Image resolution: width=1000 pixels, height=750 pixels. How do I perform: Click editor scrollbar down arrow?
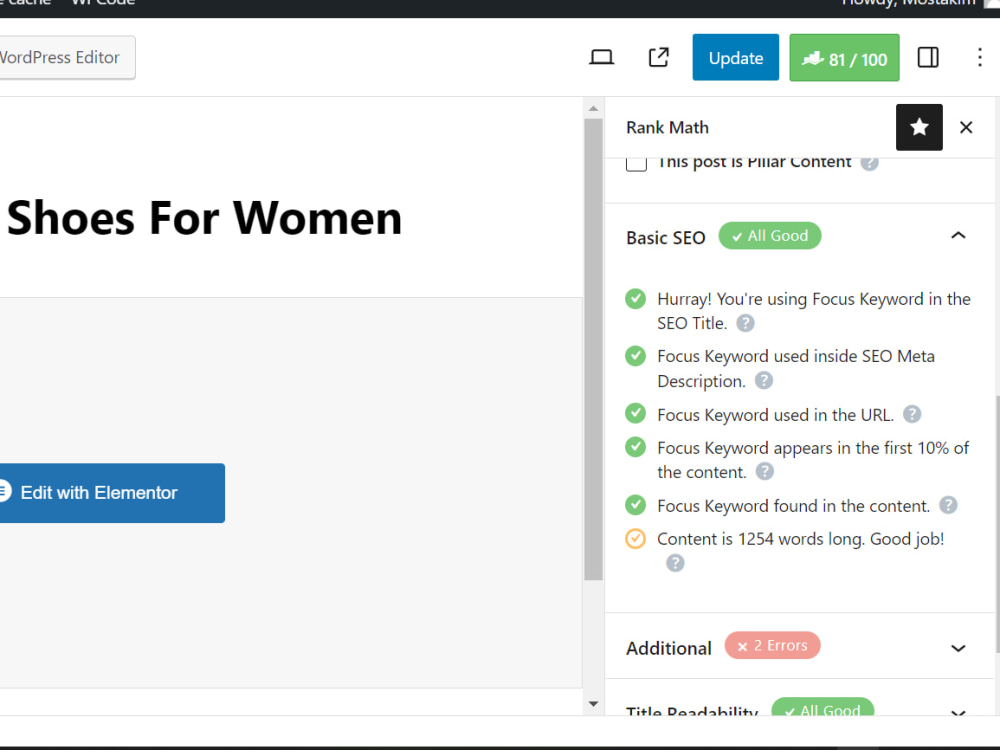[594, 704]
